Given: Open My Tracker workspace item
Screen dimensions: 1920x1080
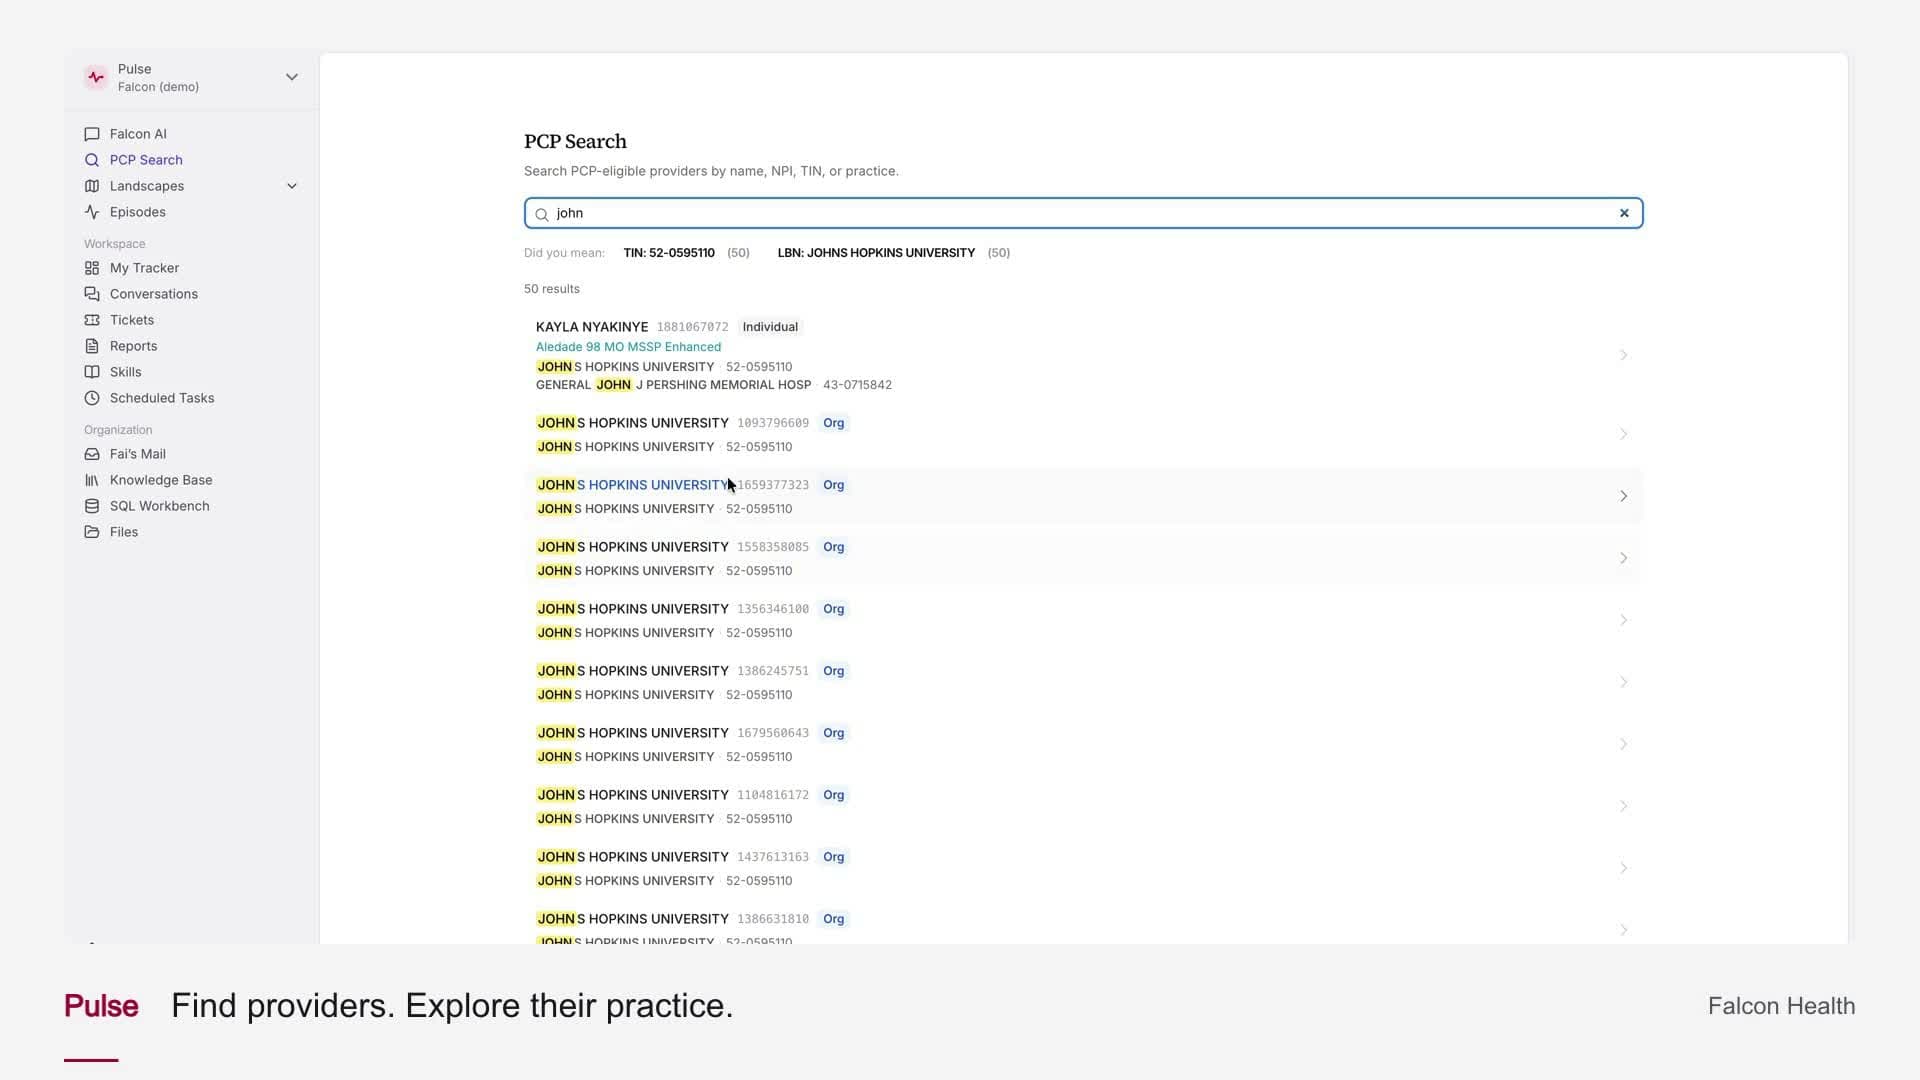Looking at the screenshot, I should tap(191, 268).
